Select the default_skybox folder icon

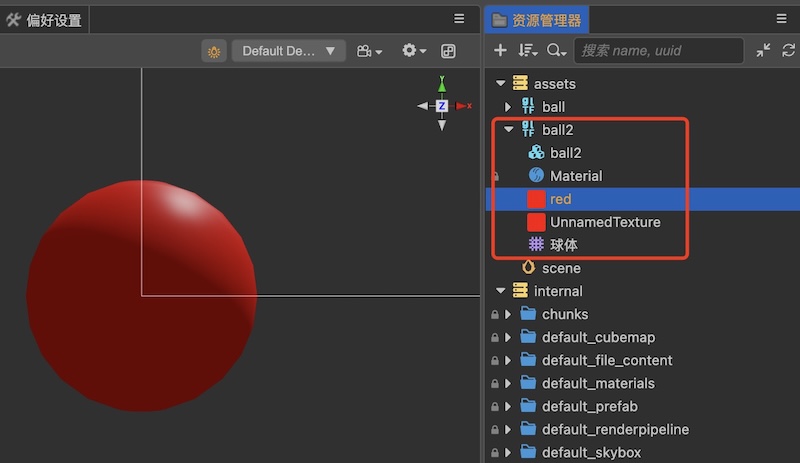(x=528, y=451)
